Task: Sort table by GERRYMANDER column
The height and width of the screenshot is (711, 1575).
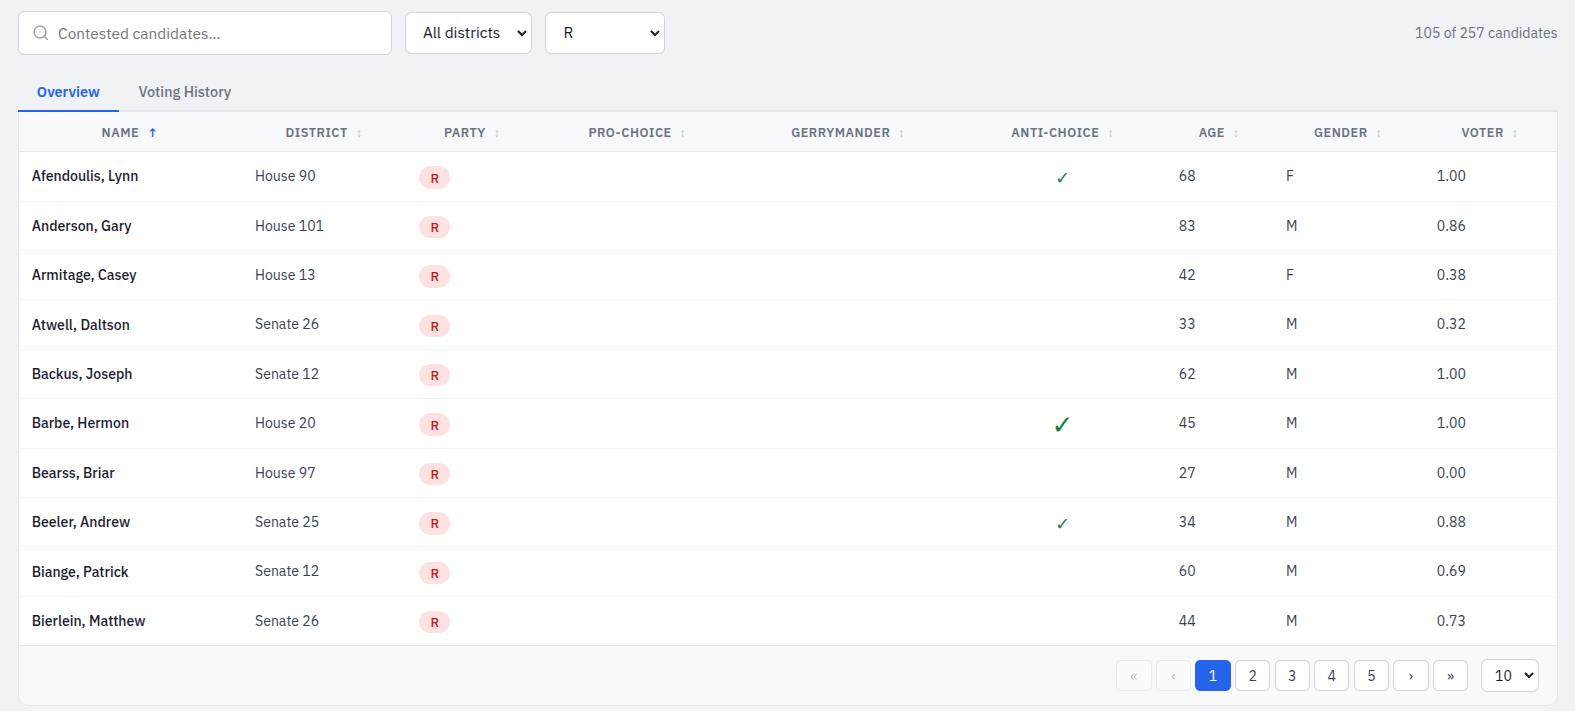Action: tap(847, 133)
